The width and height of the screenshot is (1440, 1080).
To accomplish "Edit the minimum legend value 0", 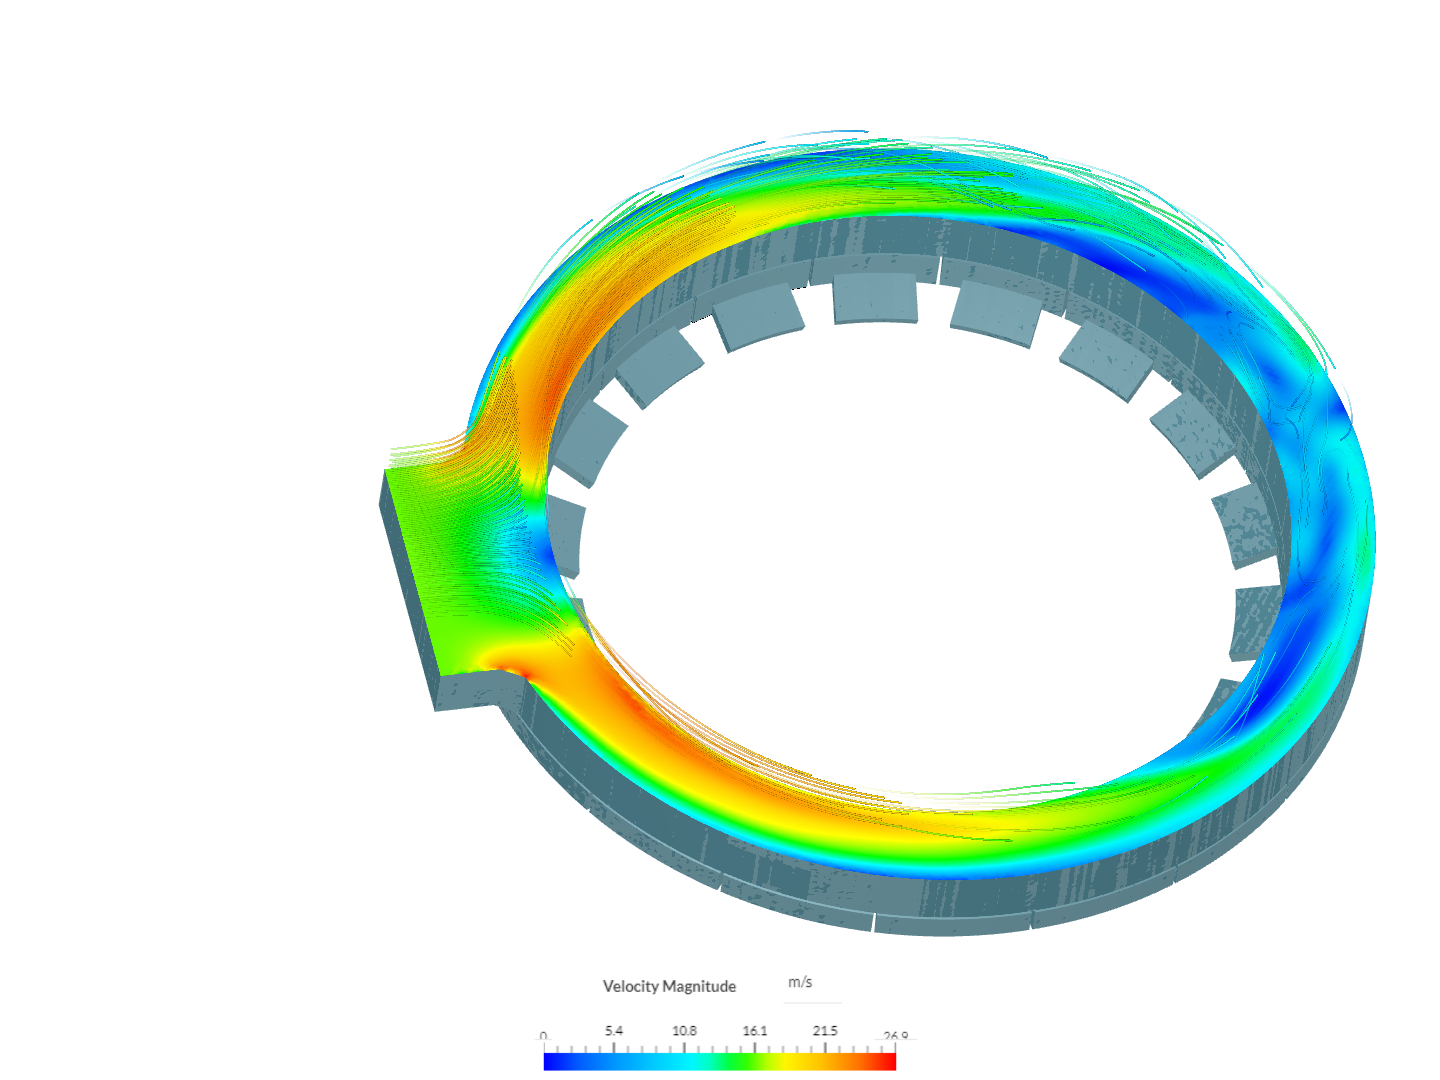I will [x=544, y=1036].
